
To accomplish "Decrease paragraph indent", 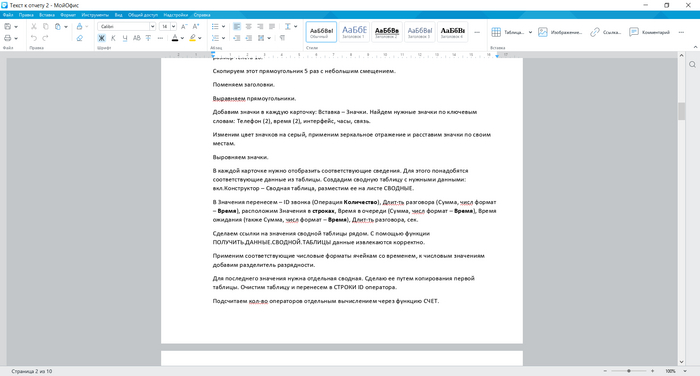I will coord(237,38).
